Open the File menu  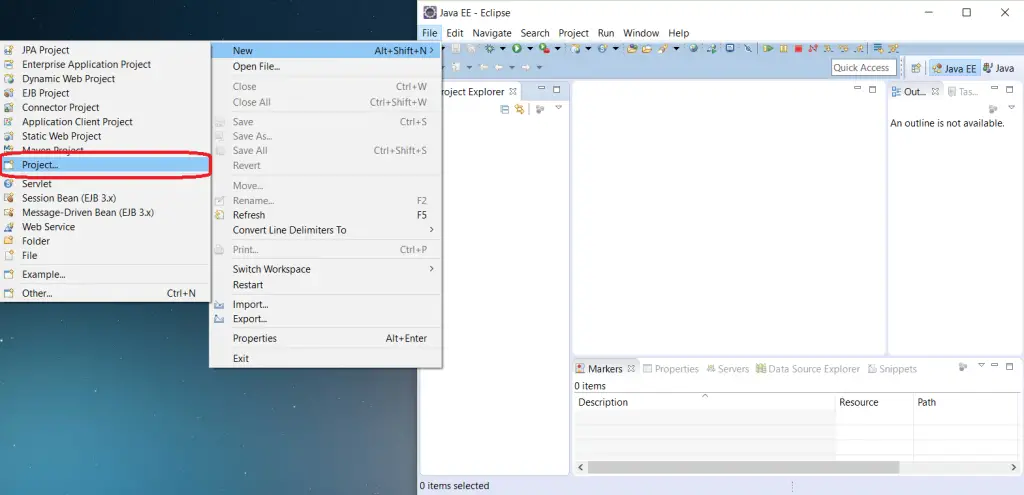(x=430, y=33)
